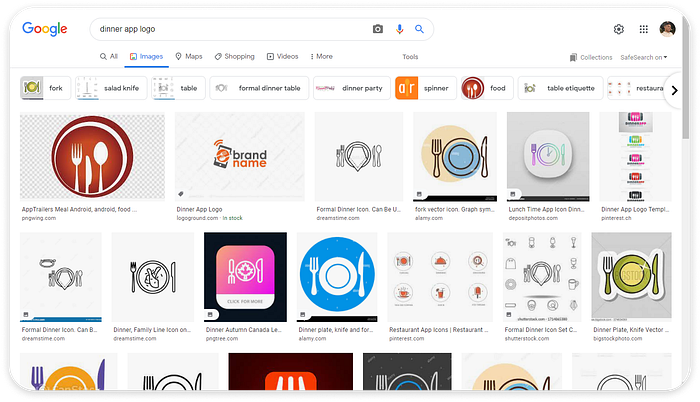The height and width of the screenshot is (402, 700).
Task: Select the table etiquette filter chip
Action: (560, 88)
